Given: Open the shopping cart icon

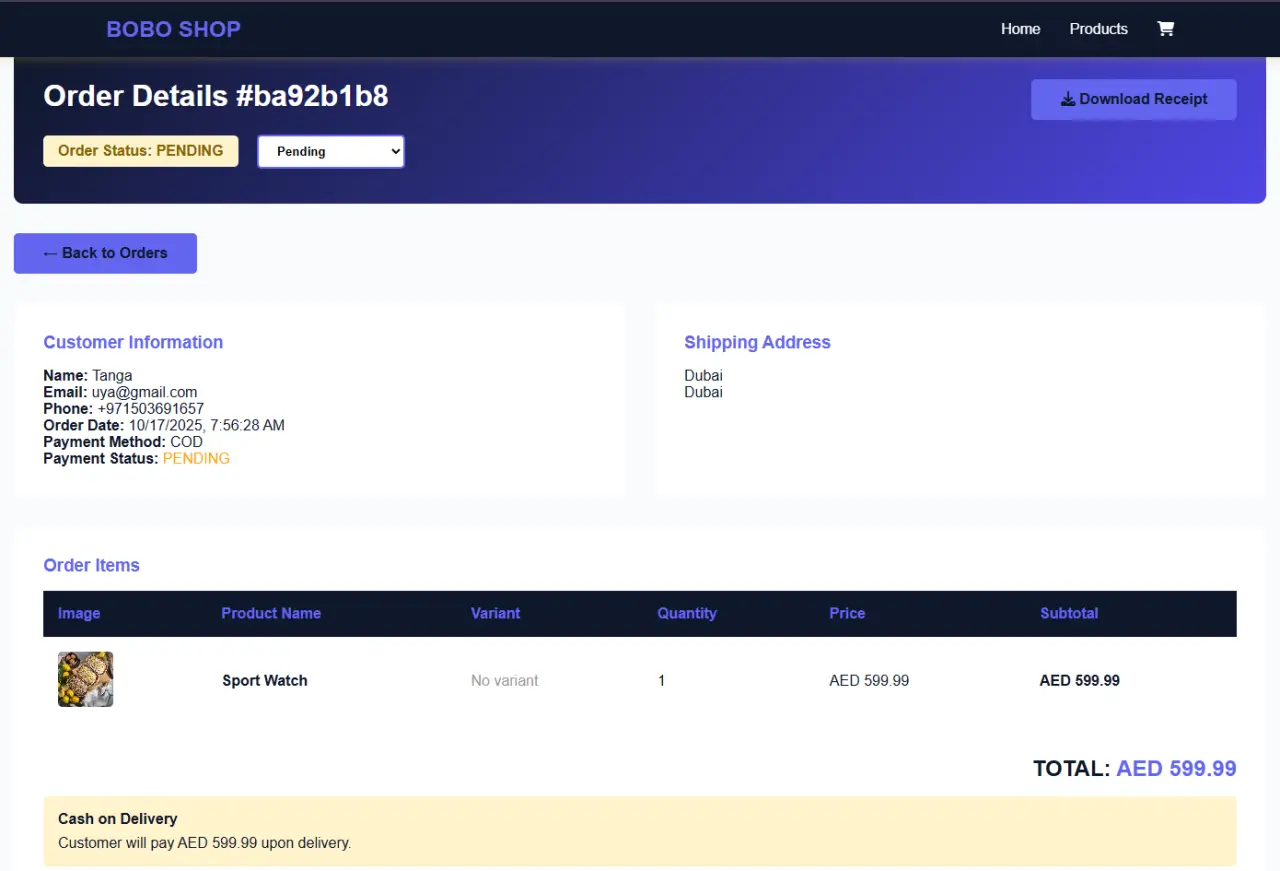Looking at the screenshot, I should point(1165,29).
